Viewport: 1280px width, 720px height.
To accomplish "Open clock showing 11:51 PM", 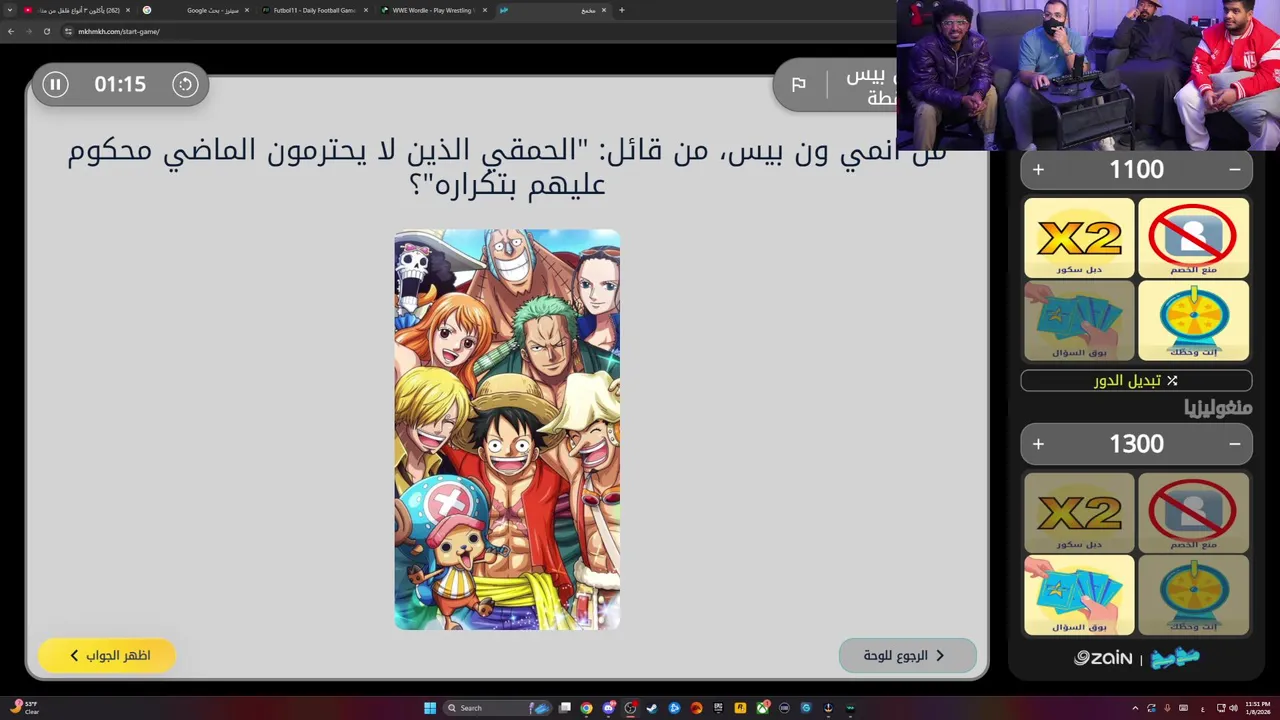I will pyautogui.click(x=1258, y=708).
